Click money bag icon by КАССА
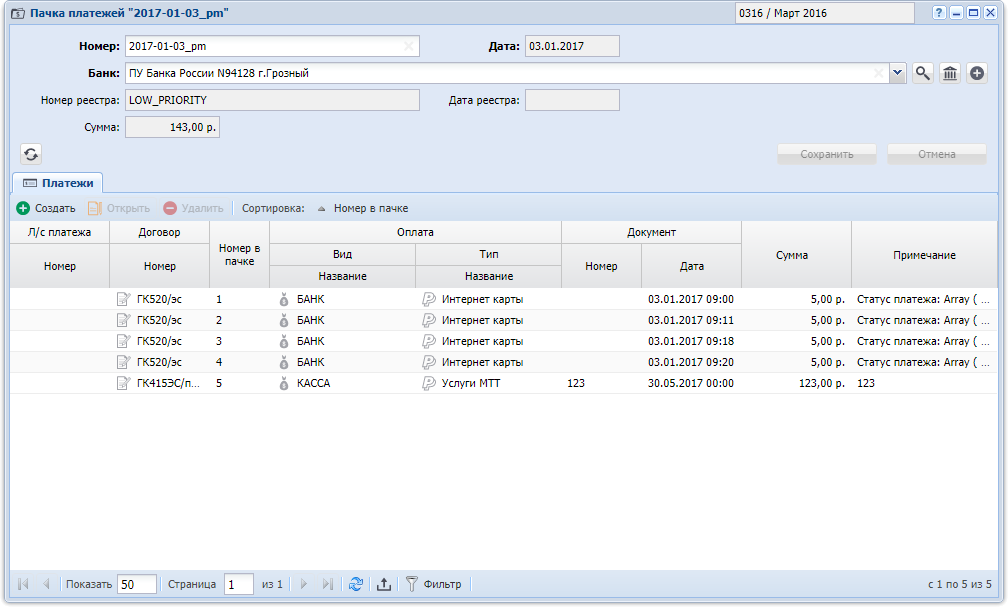Viewport: 1008px width, 607px height. pyautogui.click(x=284, y=383)
